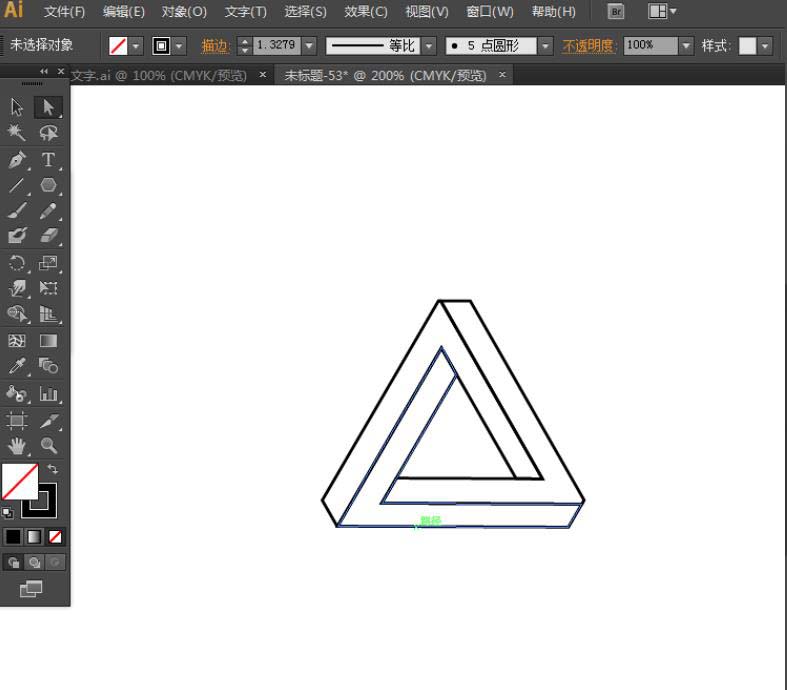This screenshot has height=690, width=787.
Task: Select the Blob Brush tool
Action: 17,235
